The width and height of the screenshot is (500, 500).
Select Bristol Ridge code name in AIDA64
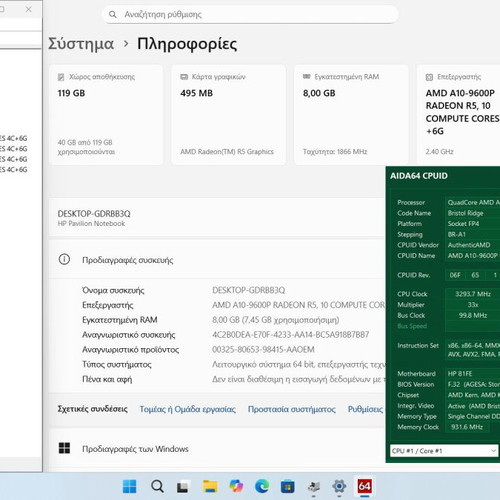[465, 213]
